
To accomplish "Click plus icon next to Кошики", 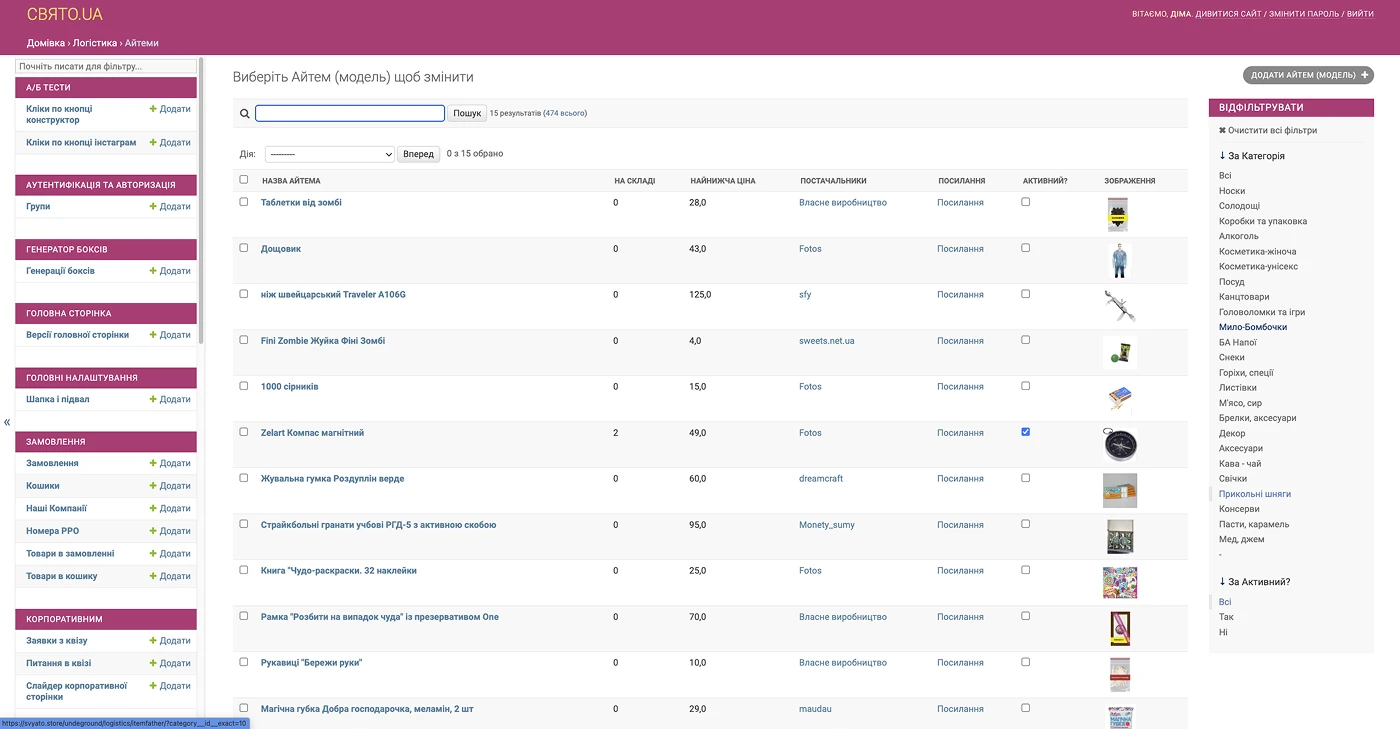I will click(x=153, y=486).
